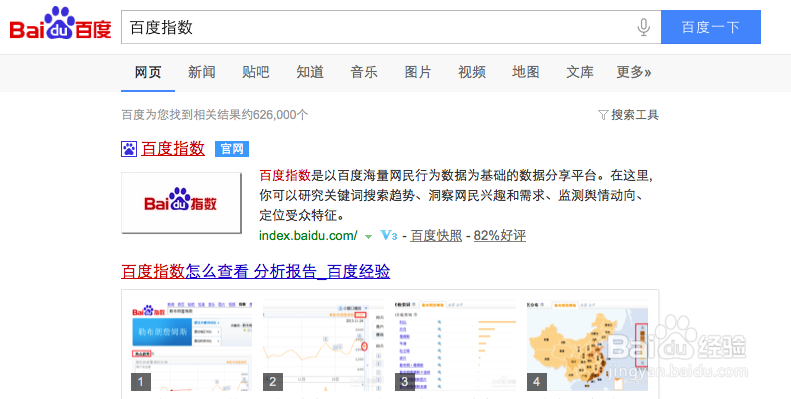Go to the 知道 tab
The width and height of the screenshot is (791, 399).
click(310, 72)
